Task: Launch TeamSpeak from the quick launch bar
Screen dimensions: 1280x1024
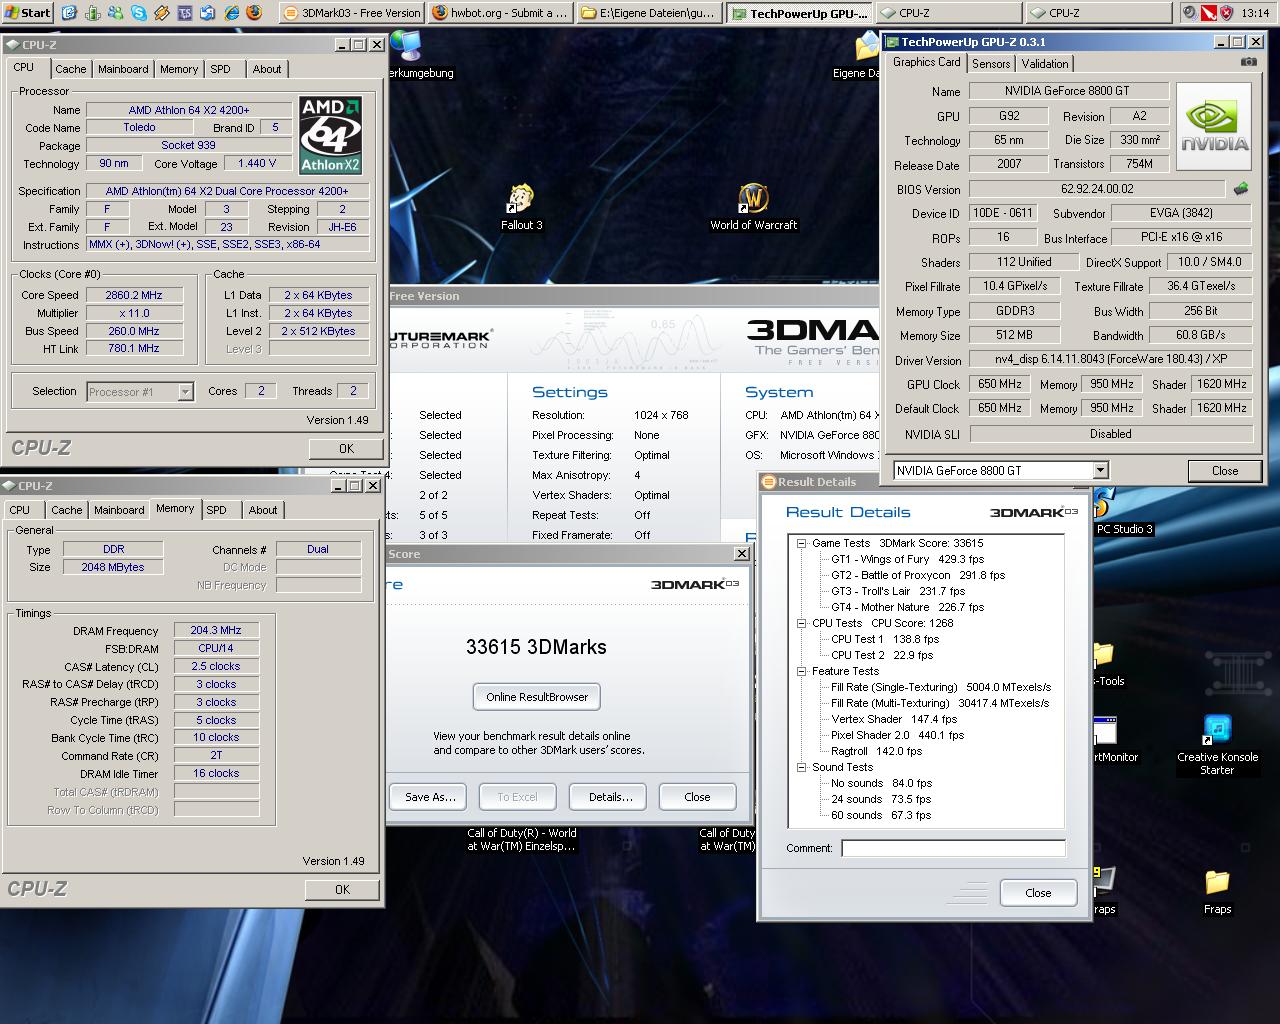Action: click(185, 13)
